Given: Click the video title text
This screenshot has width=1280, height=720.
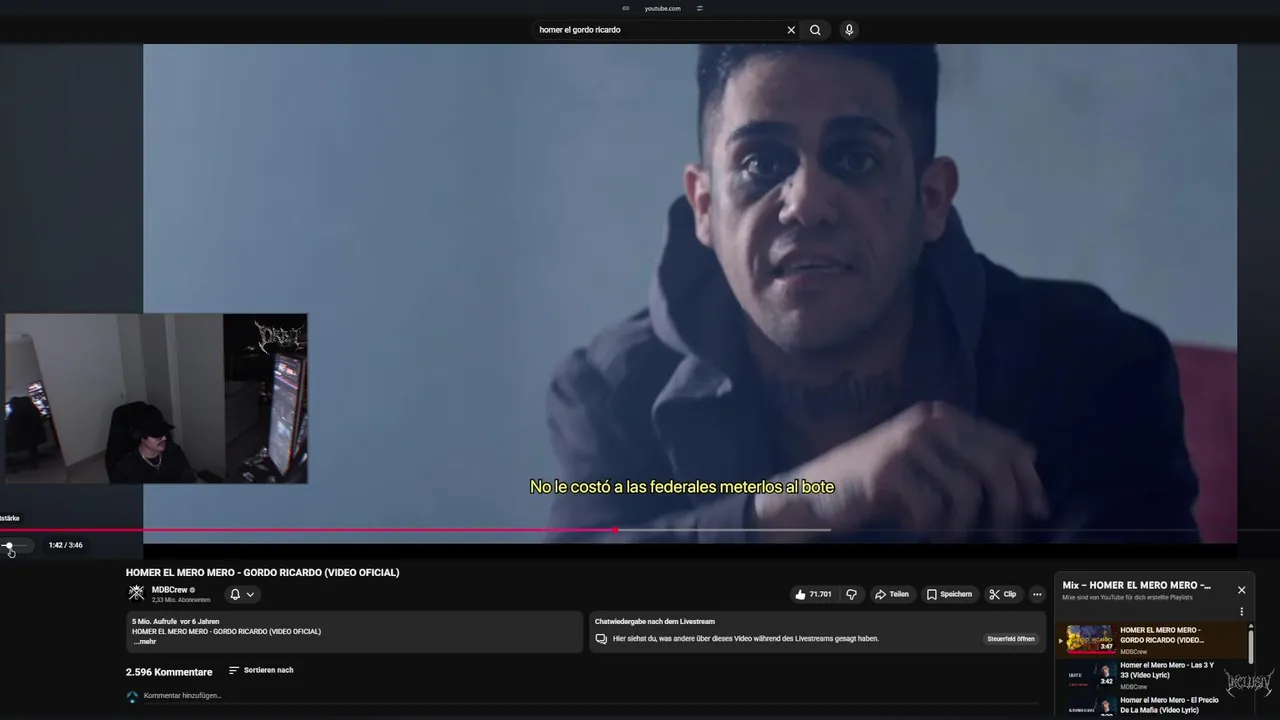Looking at the screenshot, I should (262, 572).
